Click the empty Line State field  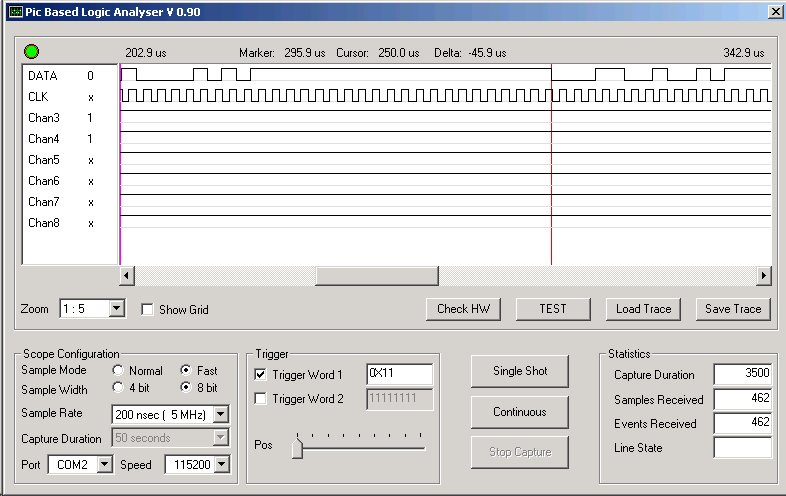743,447
